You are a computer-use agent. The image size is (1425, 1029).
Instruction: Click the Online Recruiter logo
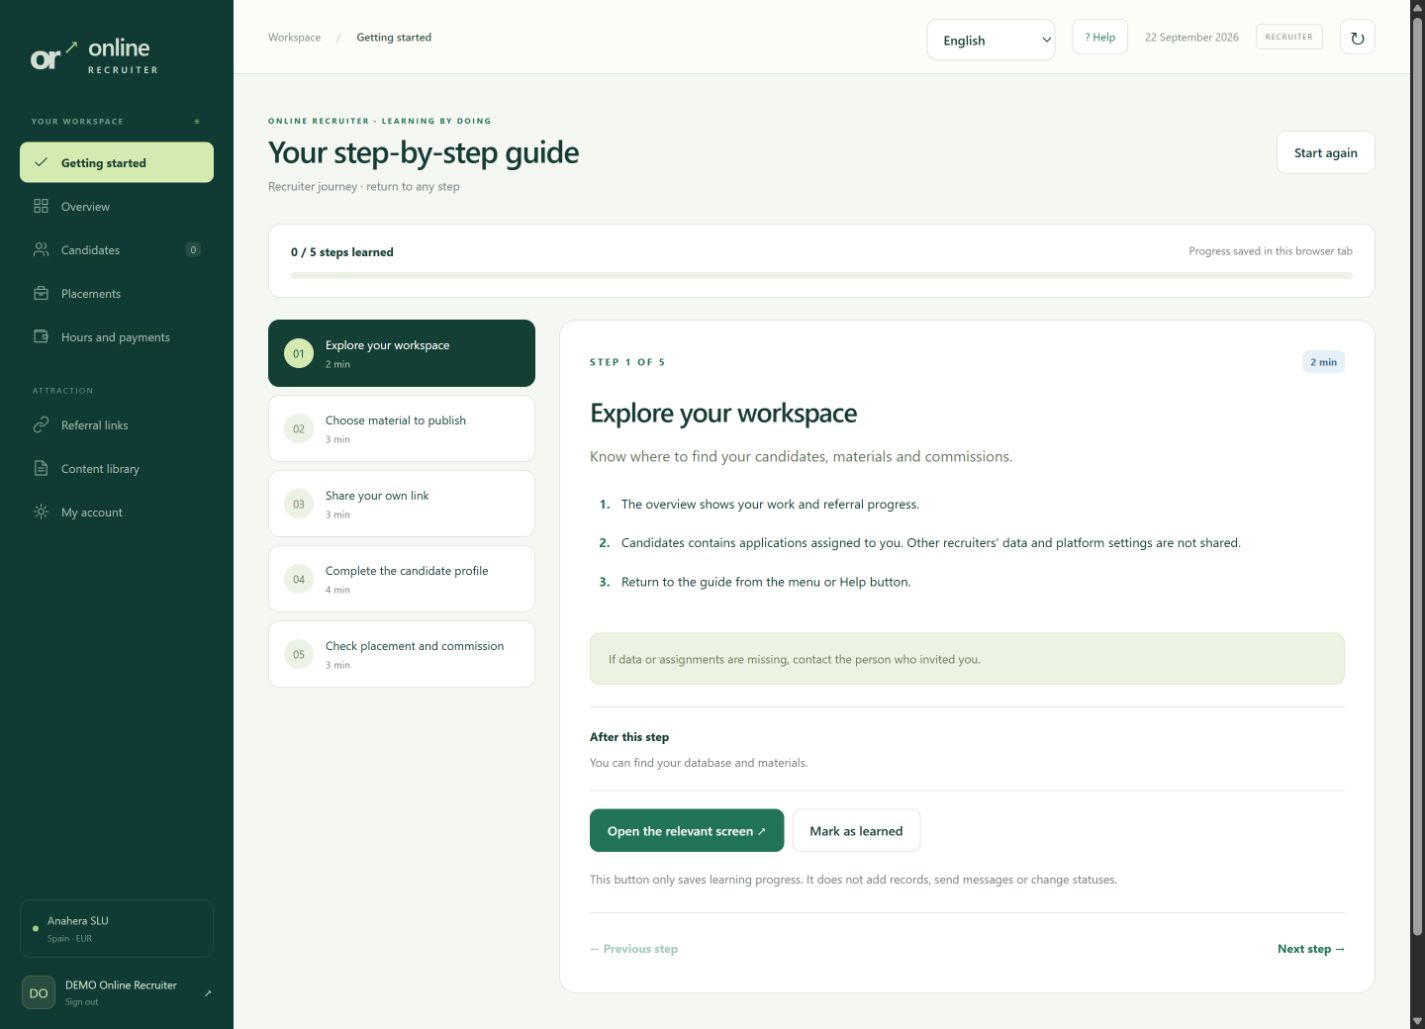click(94, 57)
